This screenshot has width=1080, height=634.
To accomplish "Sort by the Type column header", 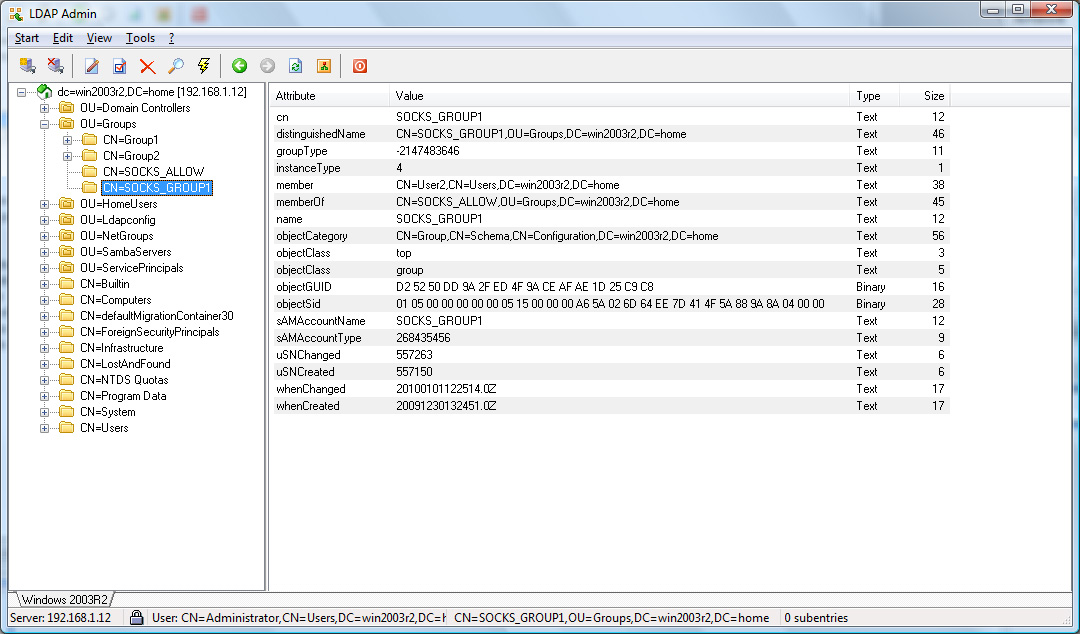I will (x=874, y=96).
